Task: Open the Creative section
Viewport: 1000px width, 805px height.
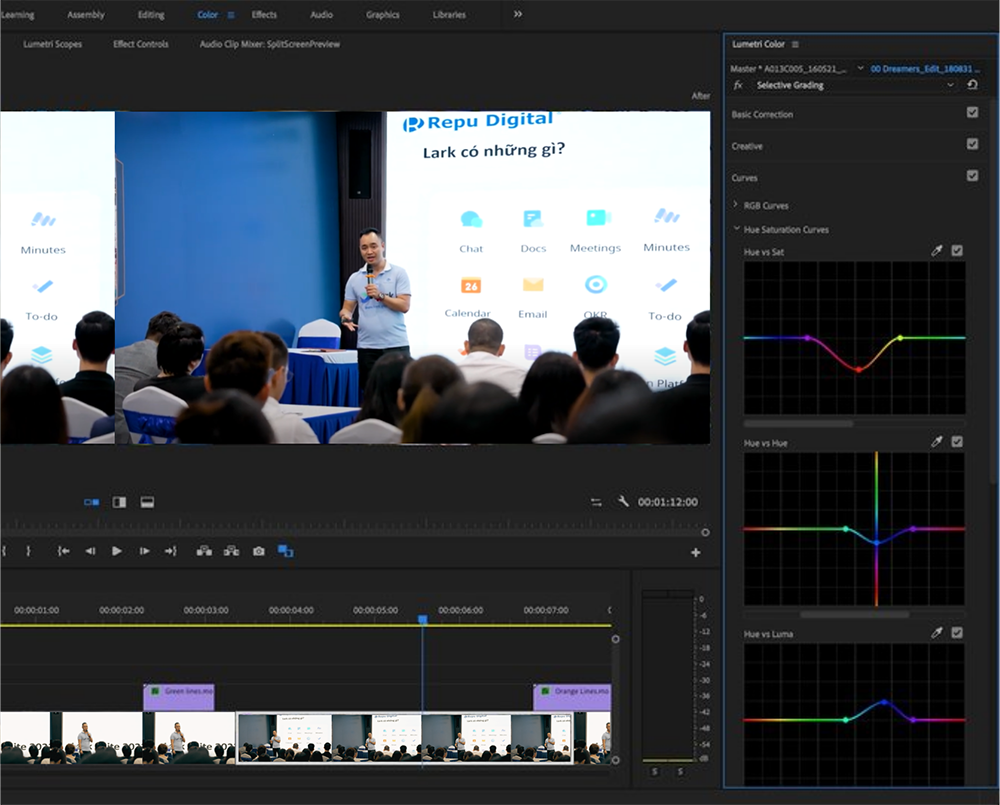Action: (747, 146)
